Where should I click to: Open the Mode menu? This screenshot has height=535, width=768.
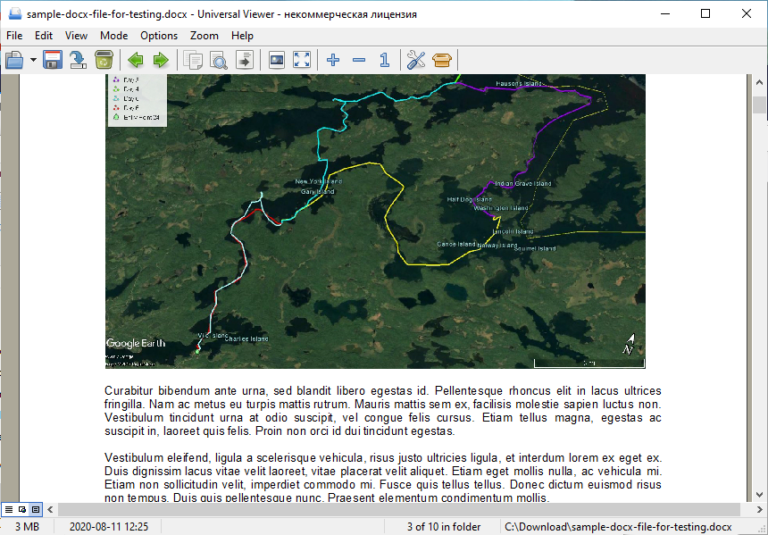coord(114,35)
